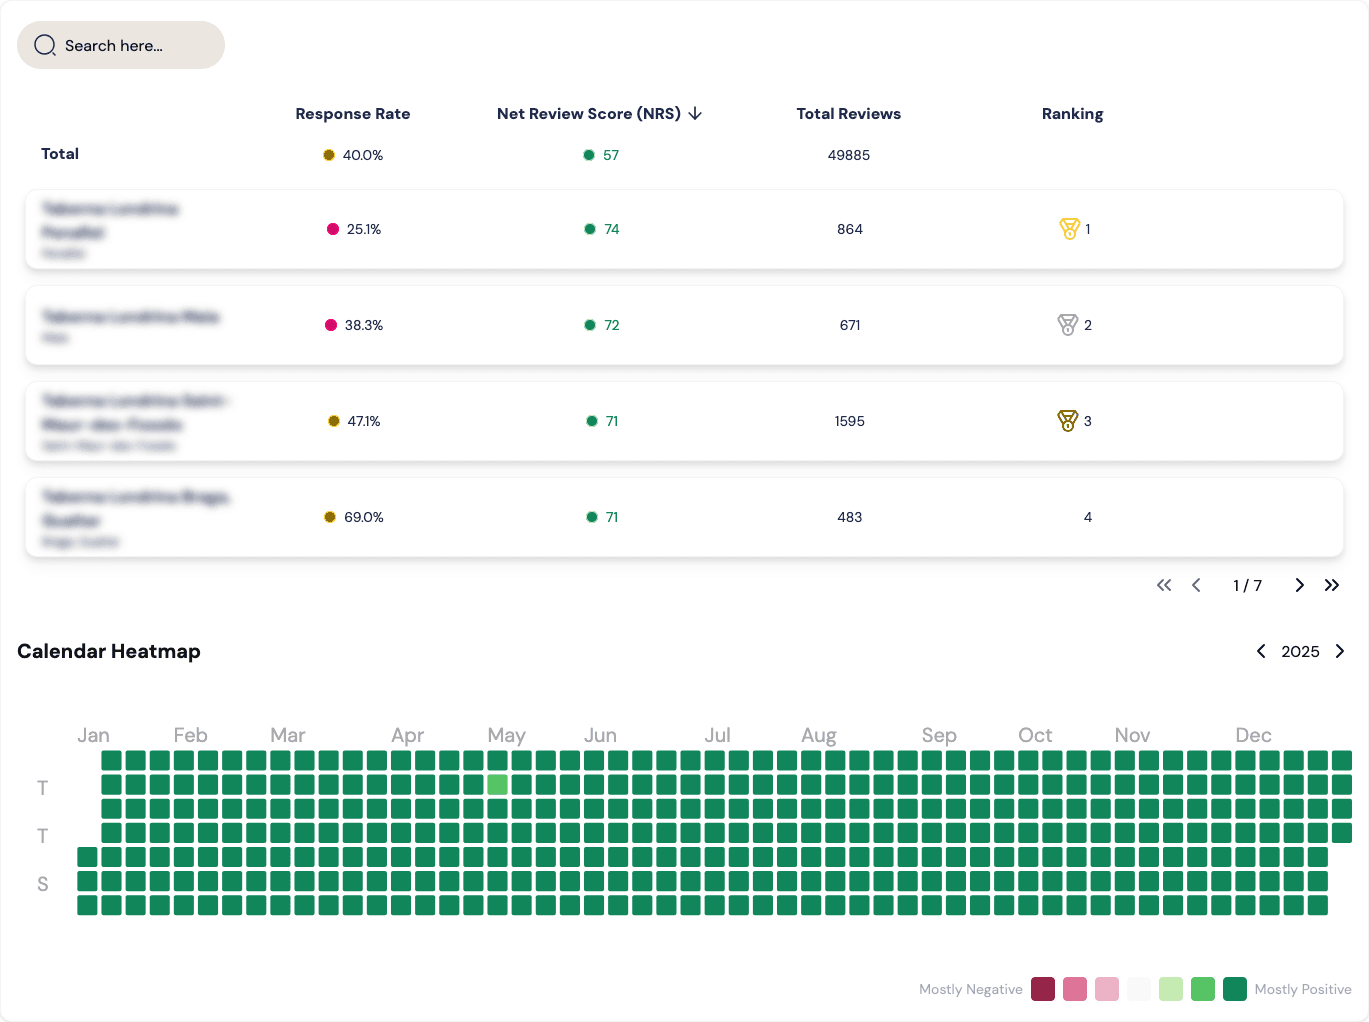Click the pink dot beside 25.1% response rate
The image size is (1369, 1022).
click(x=332, y=229)
